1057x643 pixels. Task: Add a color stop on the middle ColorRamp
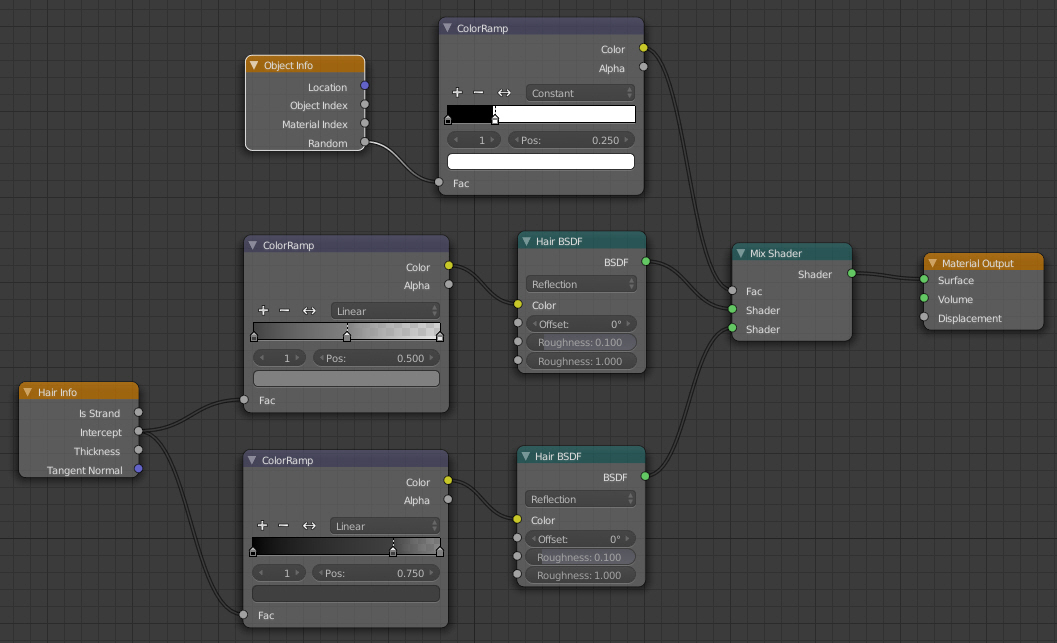(x=262, y=310)
